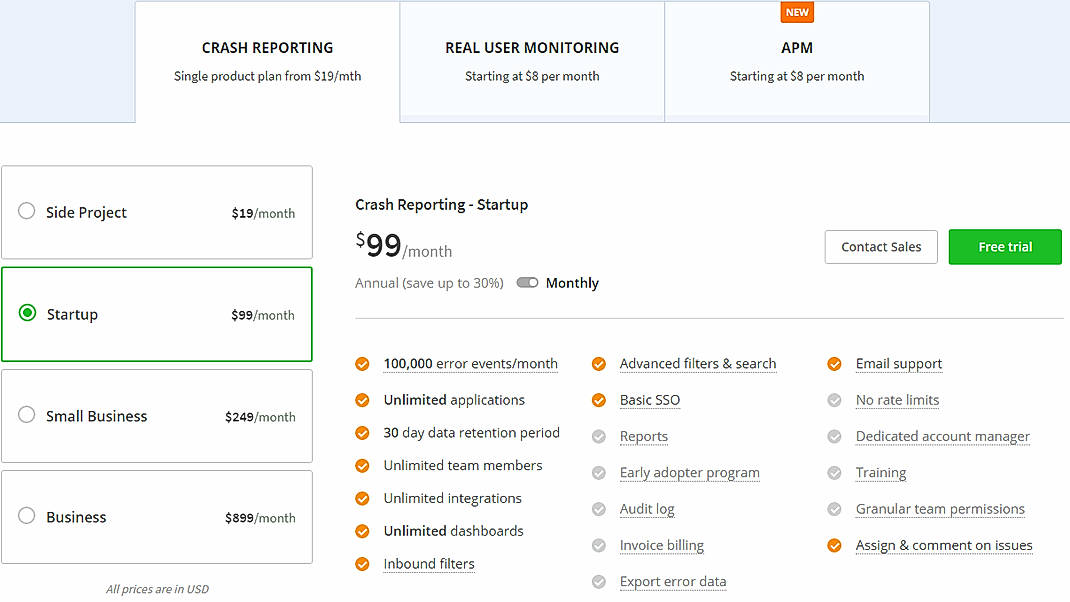Image resolution: width=1070 pixels, height=602 pixels.
Task: Select the Side Project plan radio button
Action: (26, 212)
